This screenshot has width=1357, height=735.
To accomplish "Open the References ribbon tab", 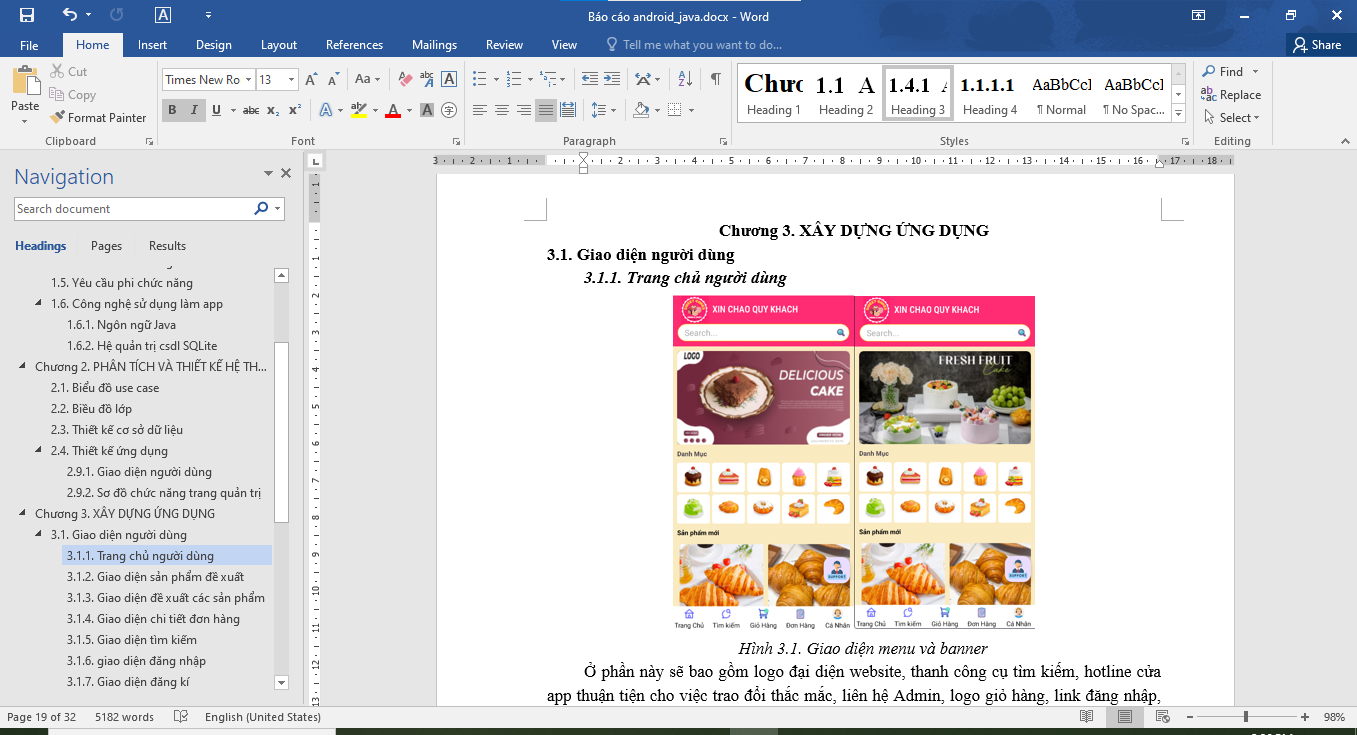I will pos(354,45).
